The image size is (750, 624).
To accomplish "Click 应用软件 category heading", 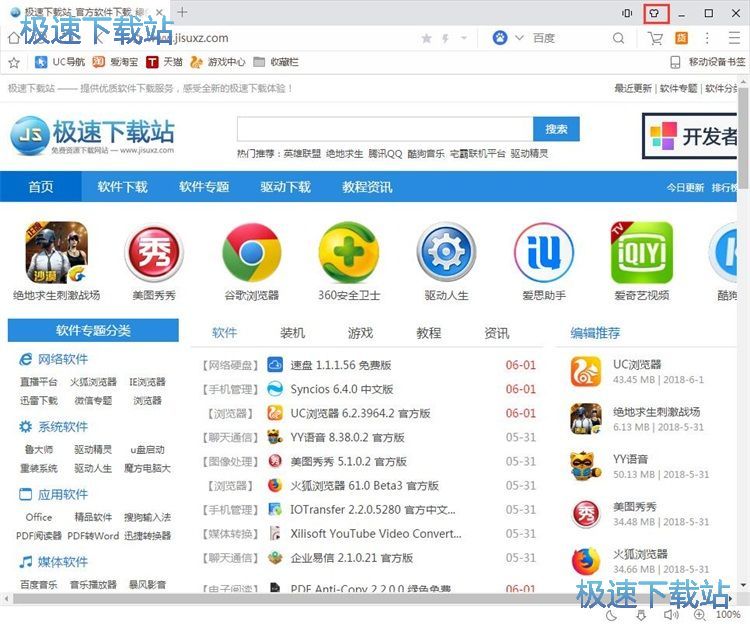I will click(x=63, y=494).
